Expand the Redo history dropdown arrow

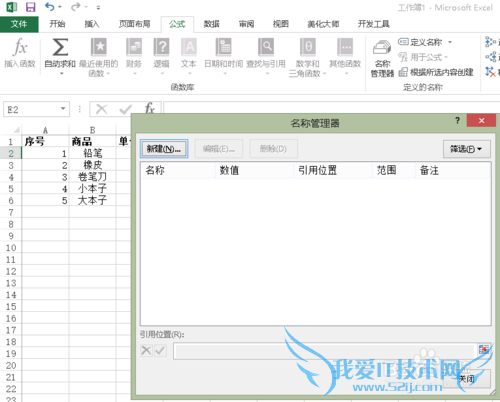86,7
